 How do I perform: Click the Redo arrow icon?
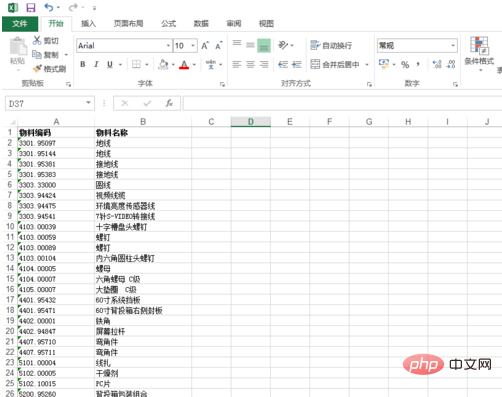click(x=73, y=7)
